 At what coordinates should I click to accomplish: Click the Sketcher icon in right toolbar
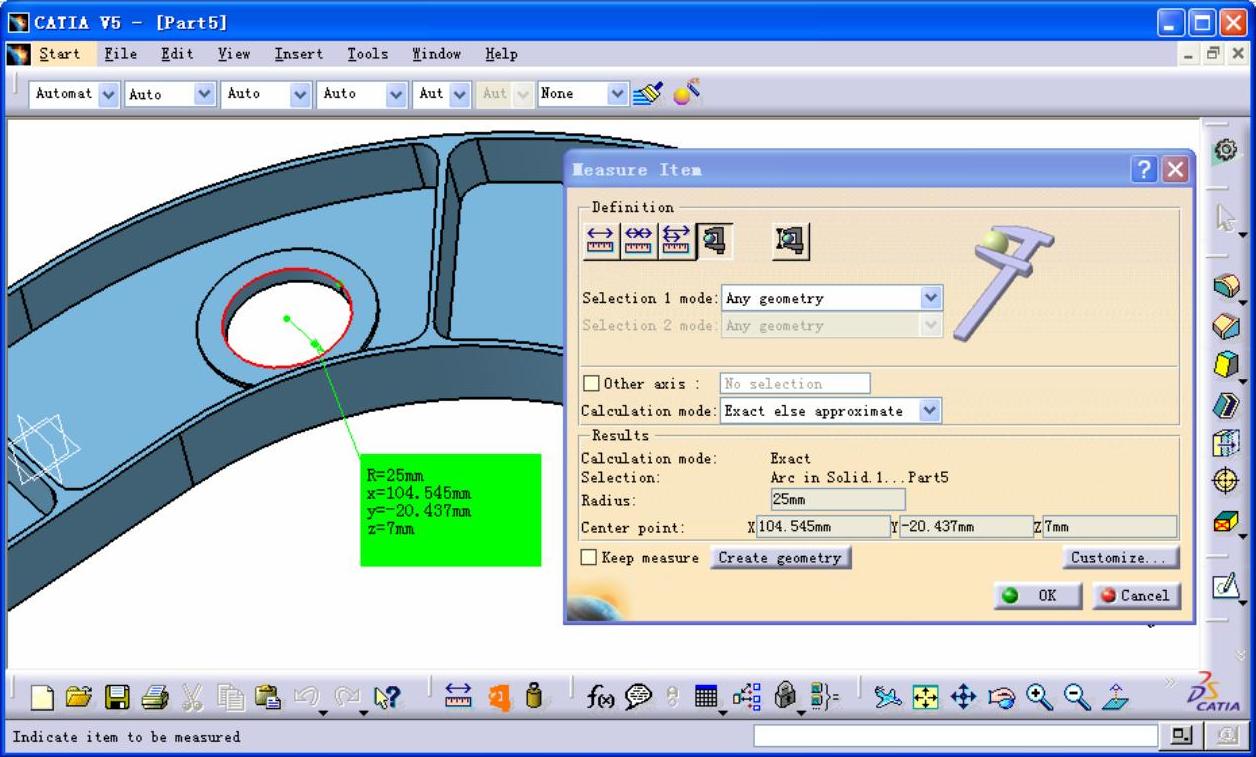1225,587
